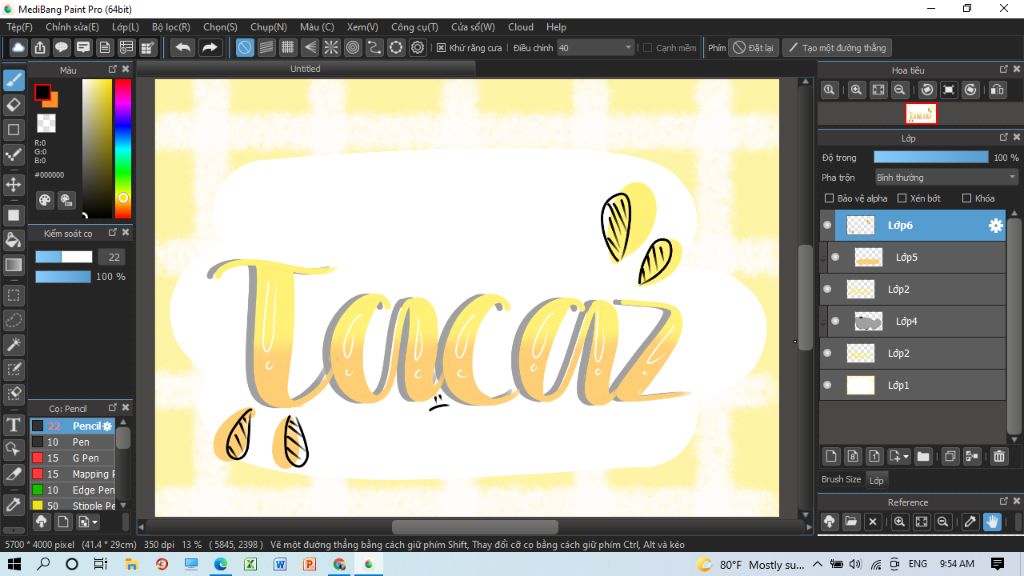Hide layer Lớp1
This screenshot has height=576, width=1024.
[x=827, y=385]
